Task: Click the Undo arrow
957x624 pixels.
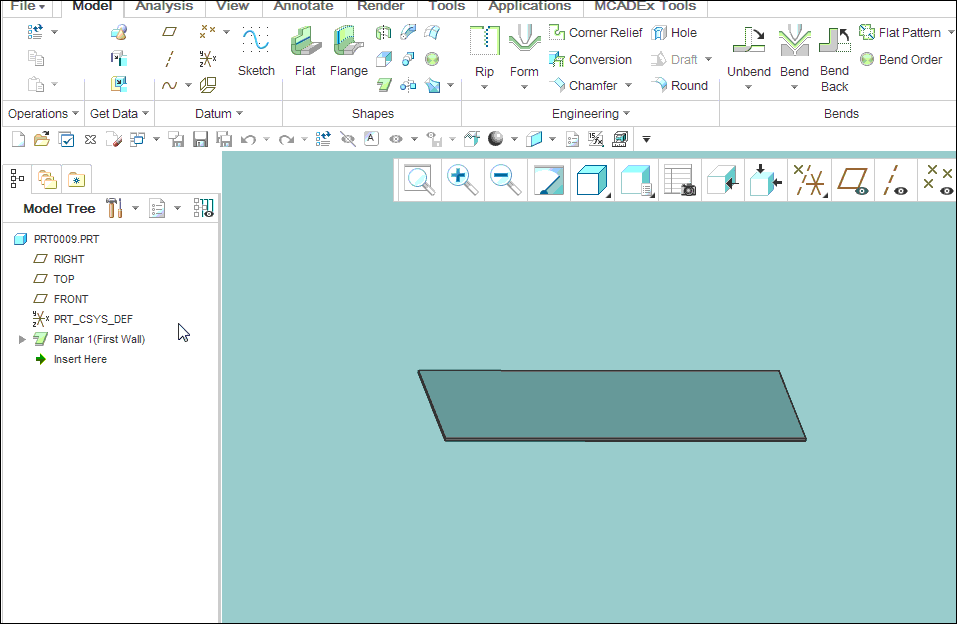Action: (248, 139)
